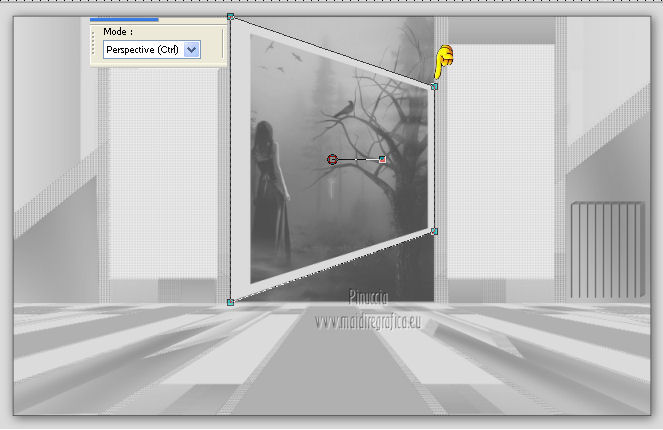Viewport: 663px width, 430px height.
Task: Click the top-left corner transform handle
Action: (x=230, y=16)
